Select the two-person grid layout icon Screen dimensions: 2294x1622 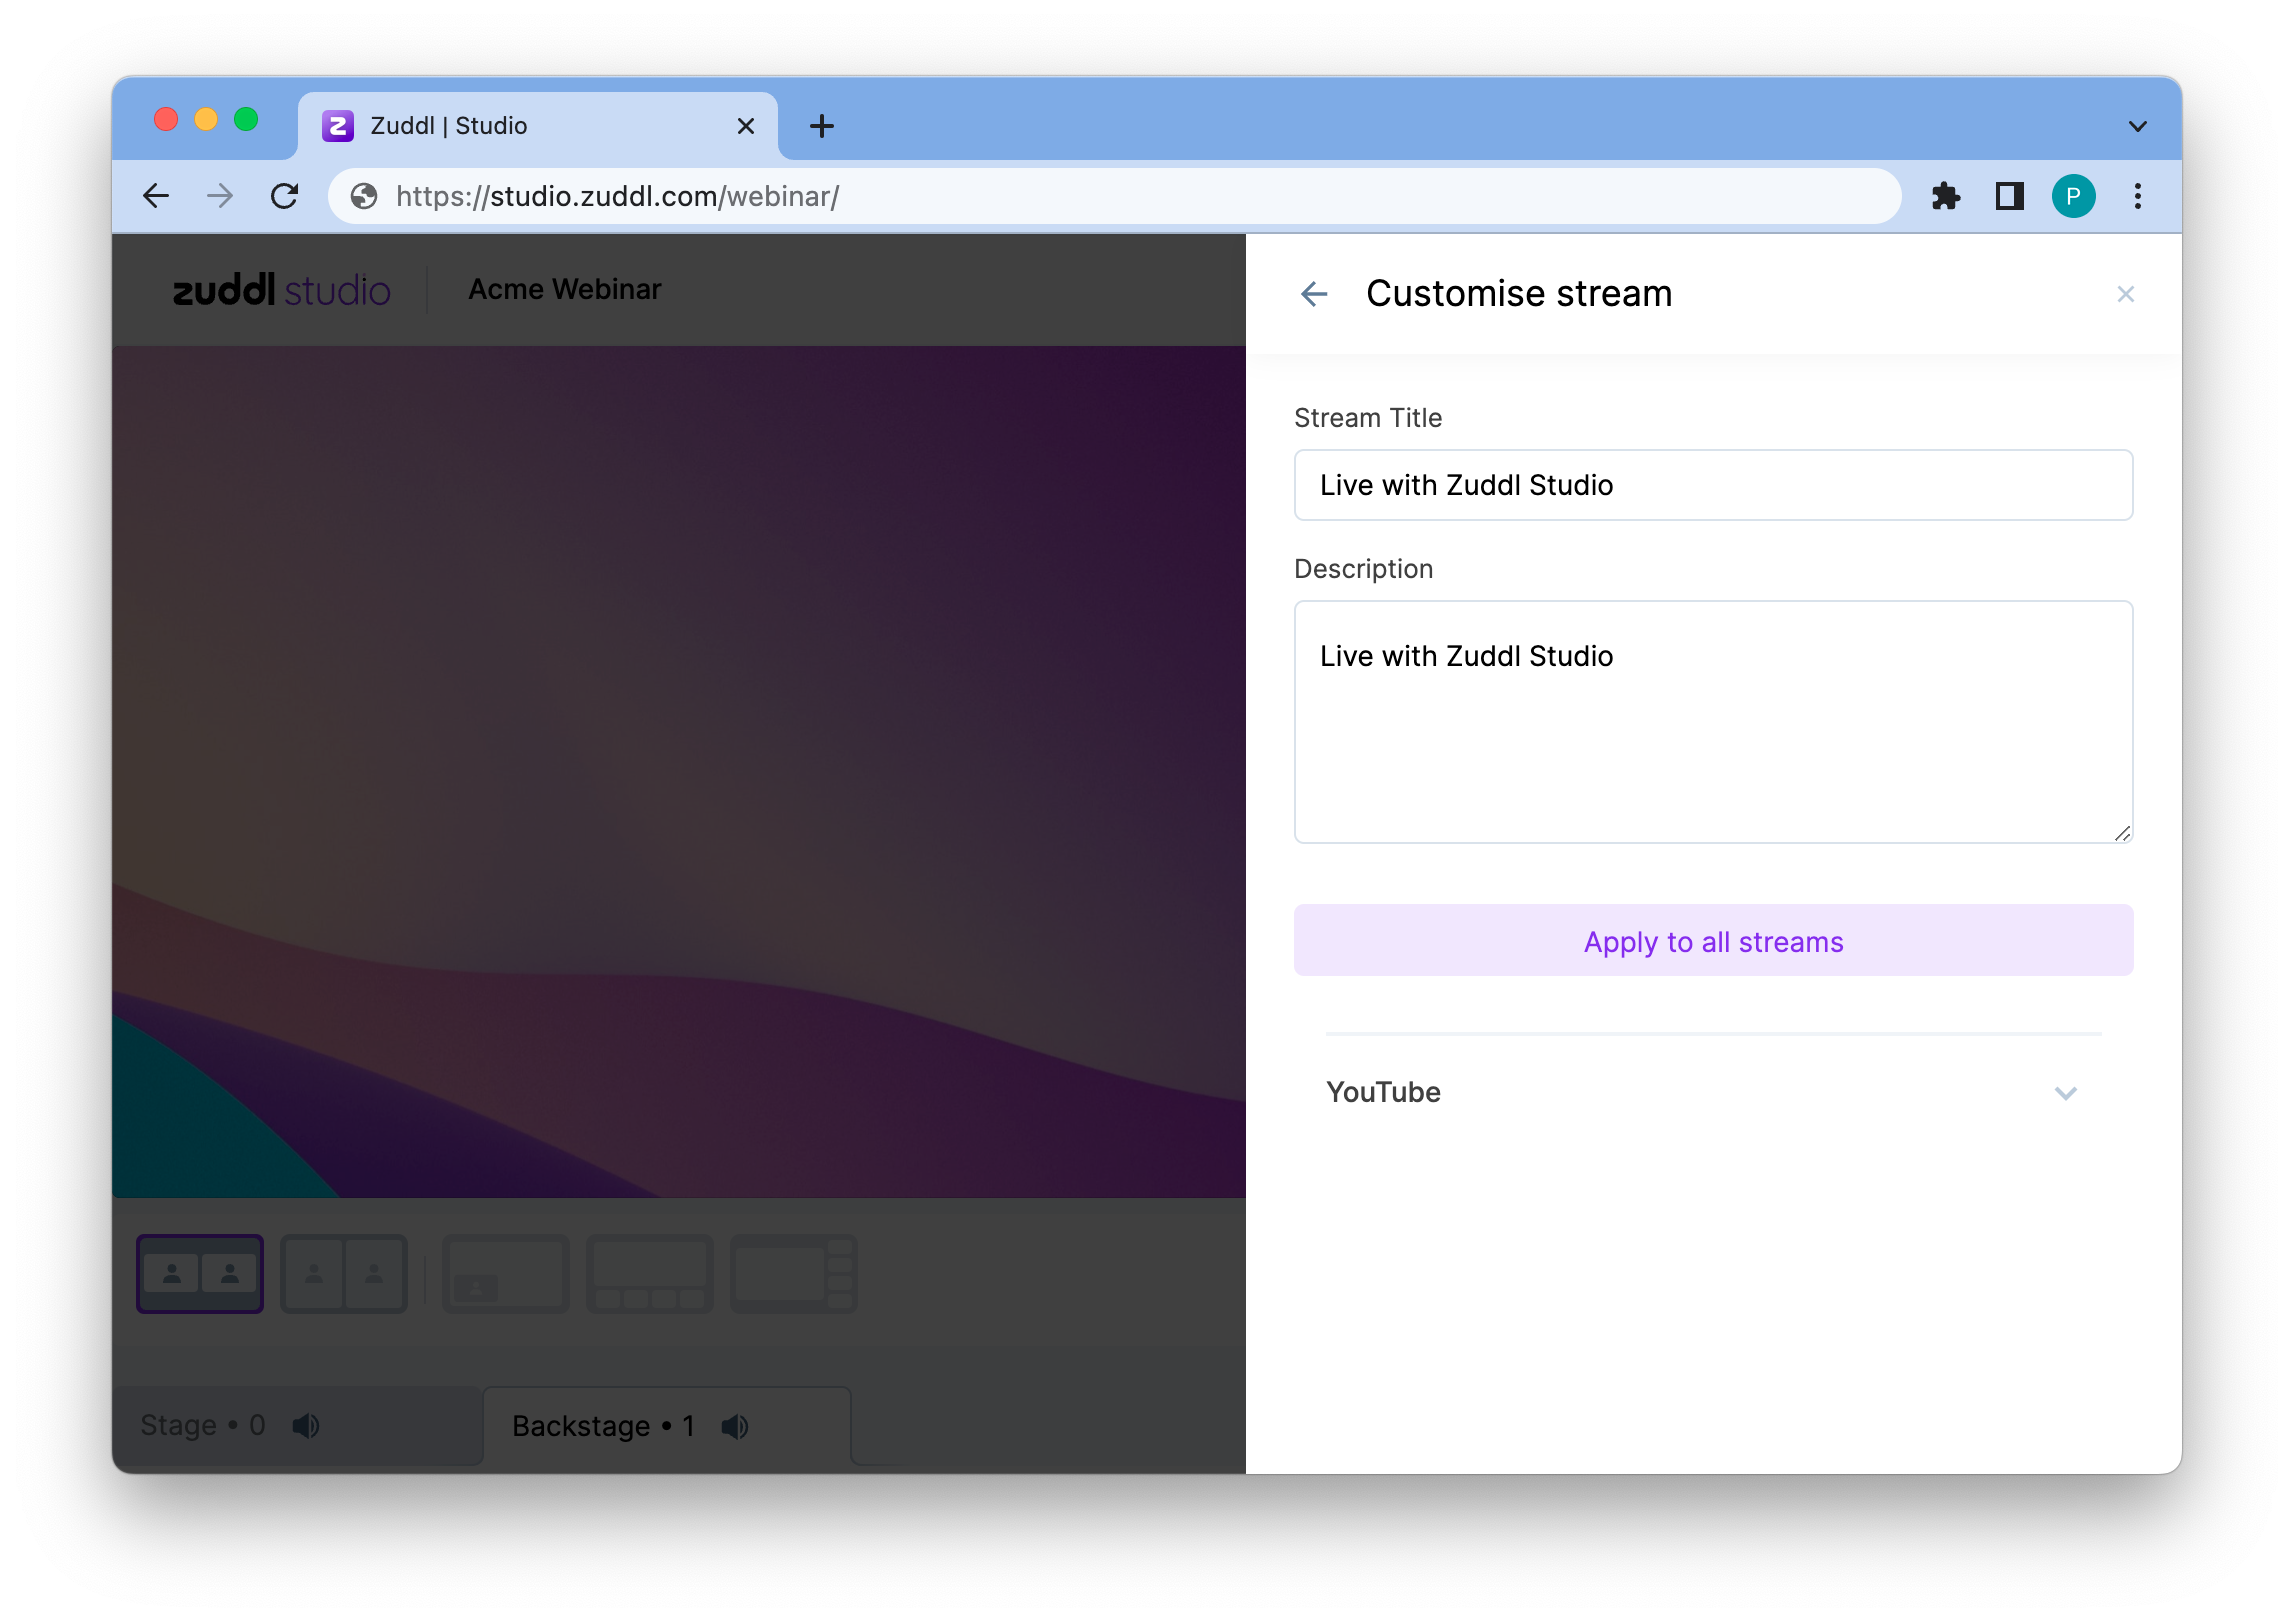pyautogui.click(x=200, y=1273)
